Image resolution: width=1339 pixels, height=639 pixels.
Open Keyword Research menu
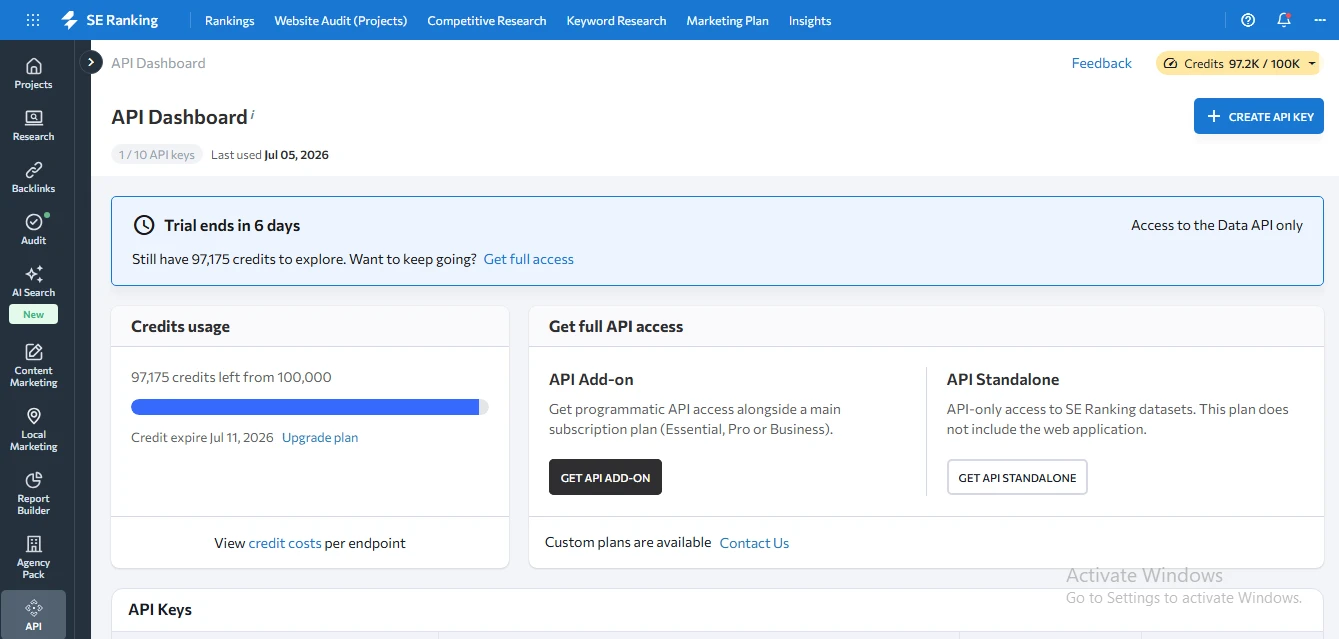pos(616,20)
